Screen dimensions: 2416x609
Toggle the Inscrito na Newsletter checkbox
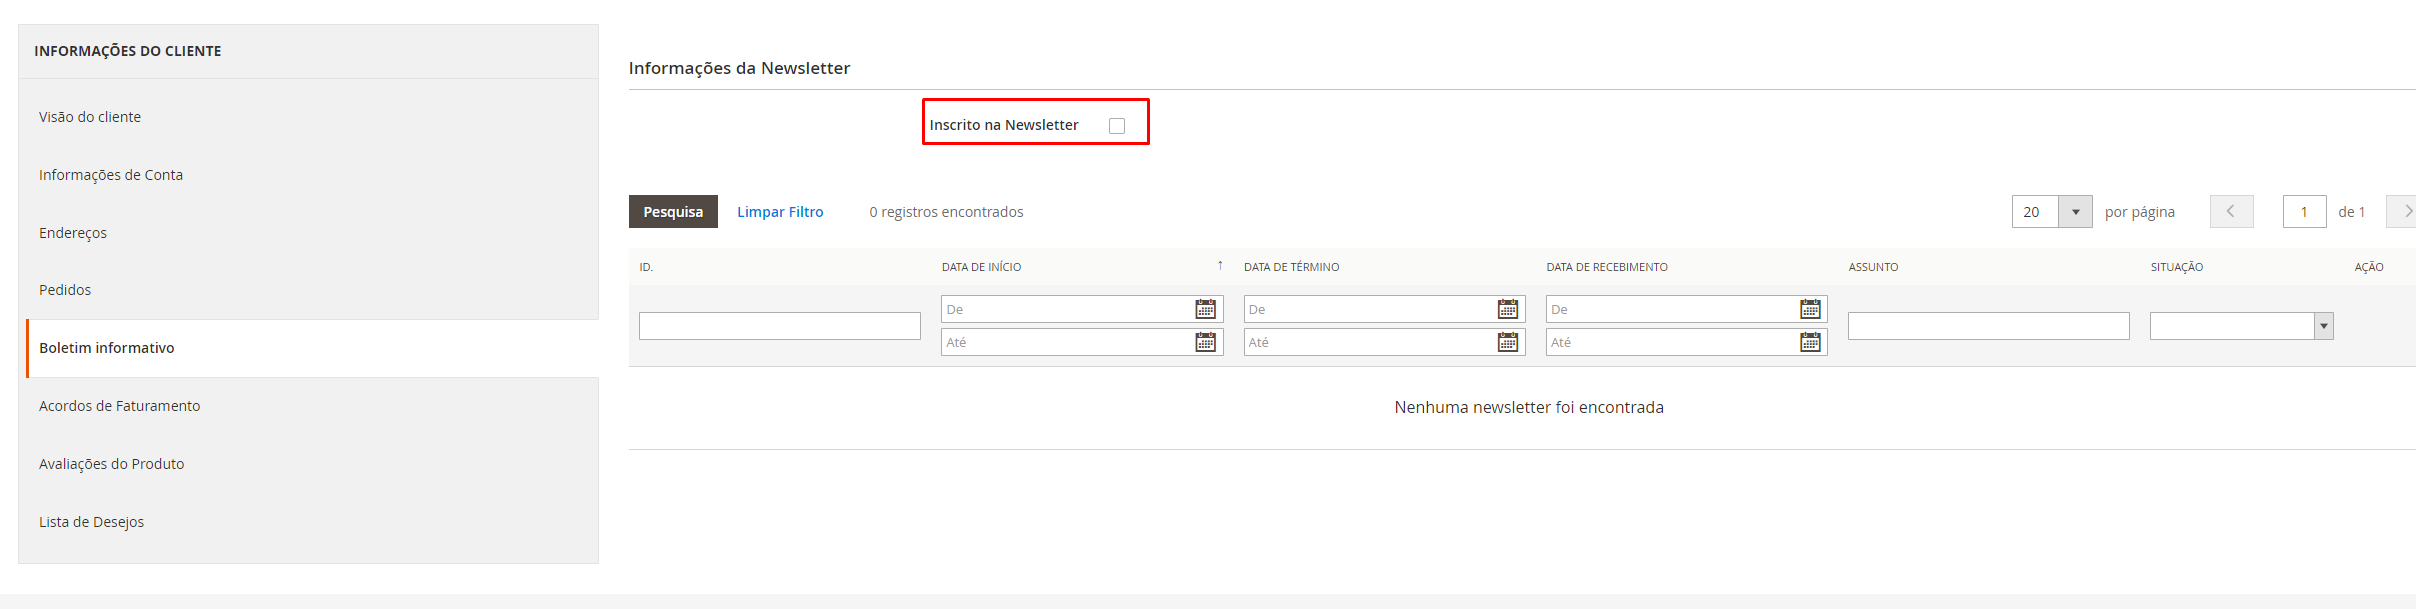click(1117, 126)
